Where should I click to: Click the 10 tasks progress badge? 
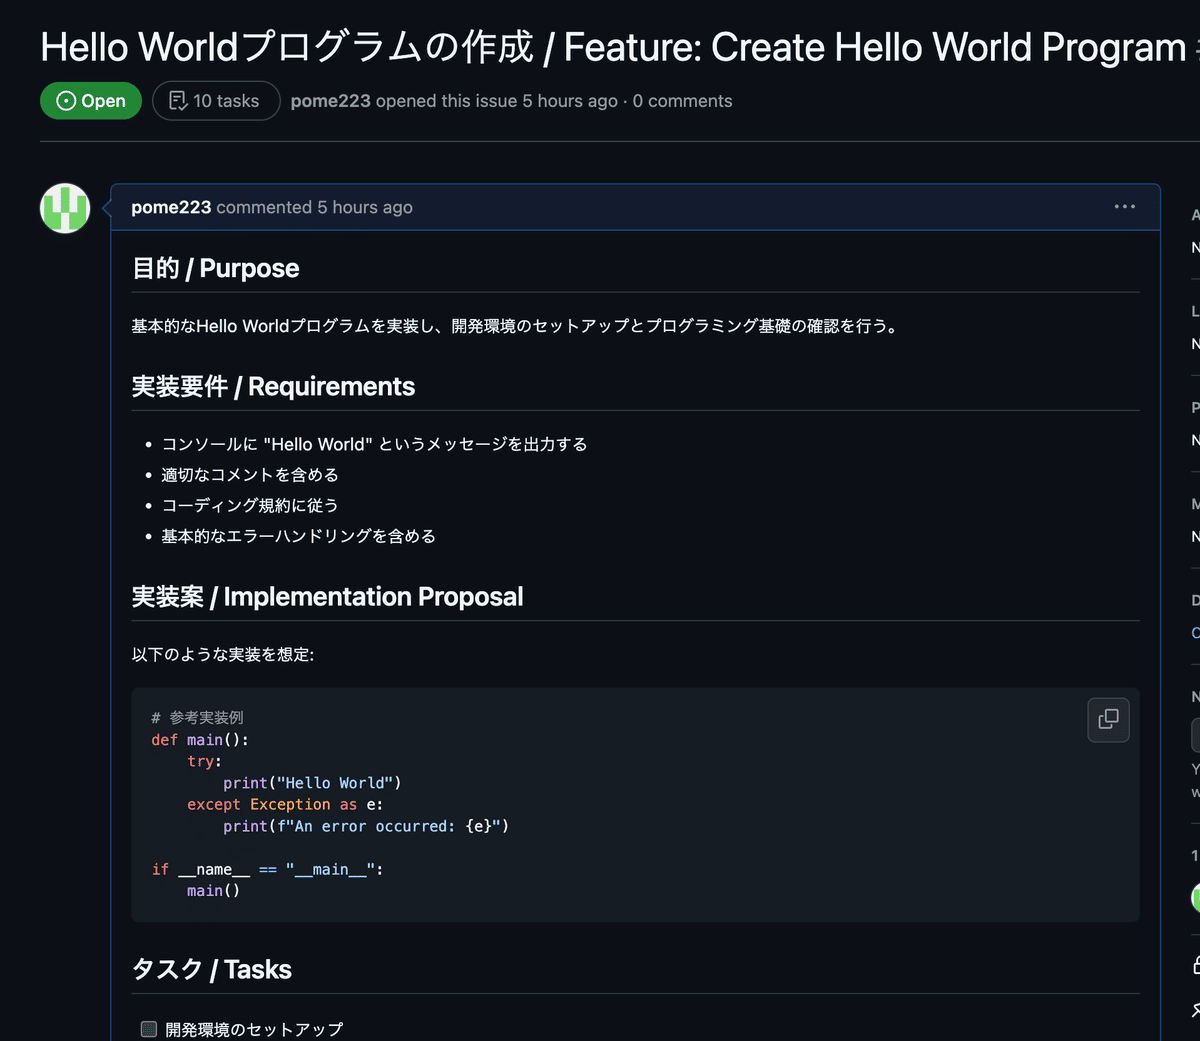click(x=215, y=100)
